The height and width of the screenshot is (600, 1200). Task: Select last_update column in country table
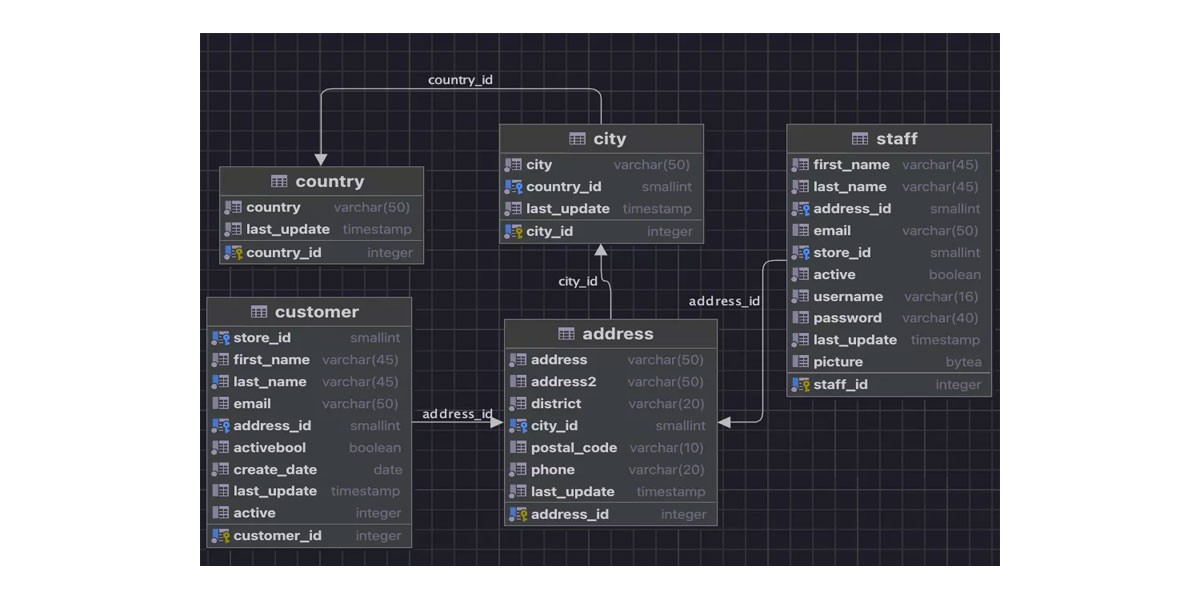[x=322, y=230]
